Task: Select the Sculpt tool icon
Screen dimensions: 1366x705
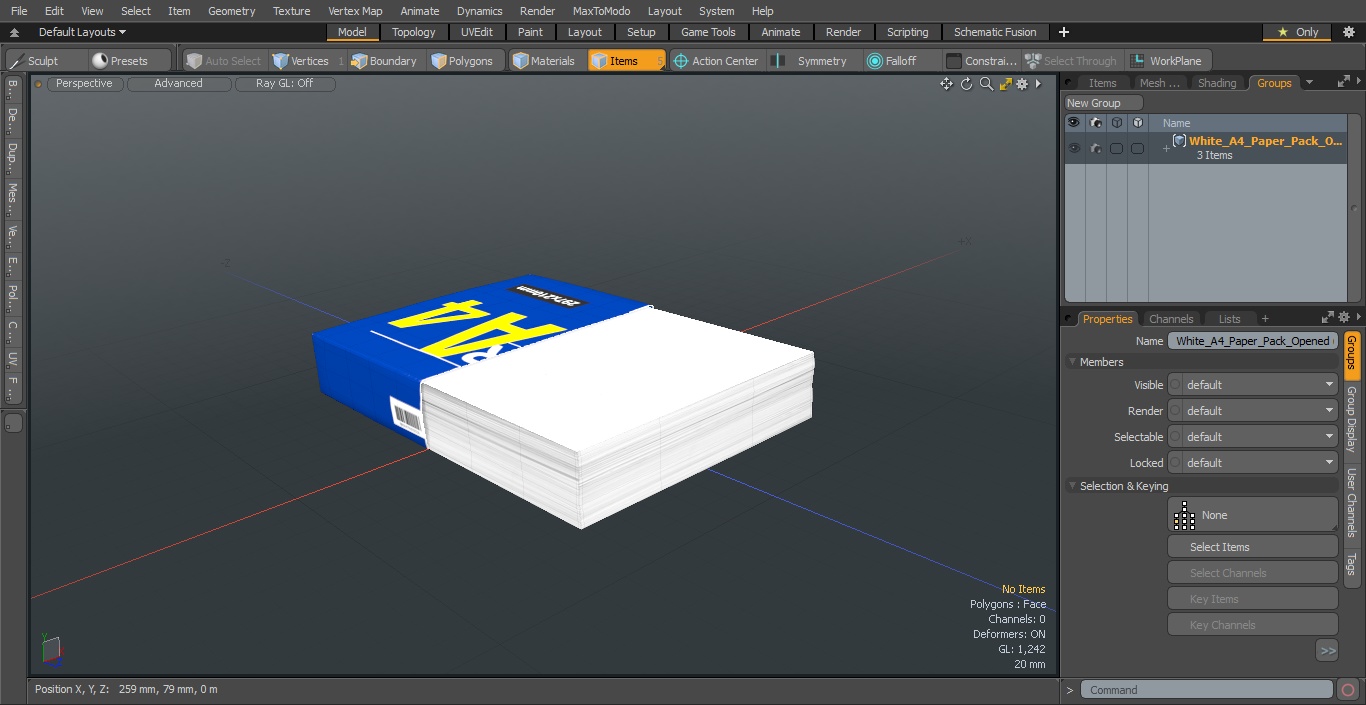Action: [x=16, y=61]
